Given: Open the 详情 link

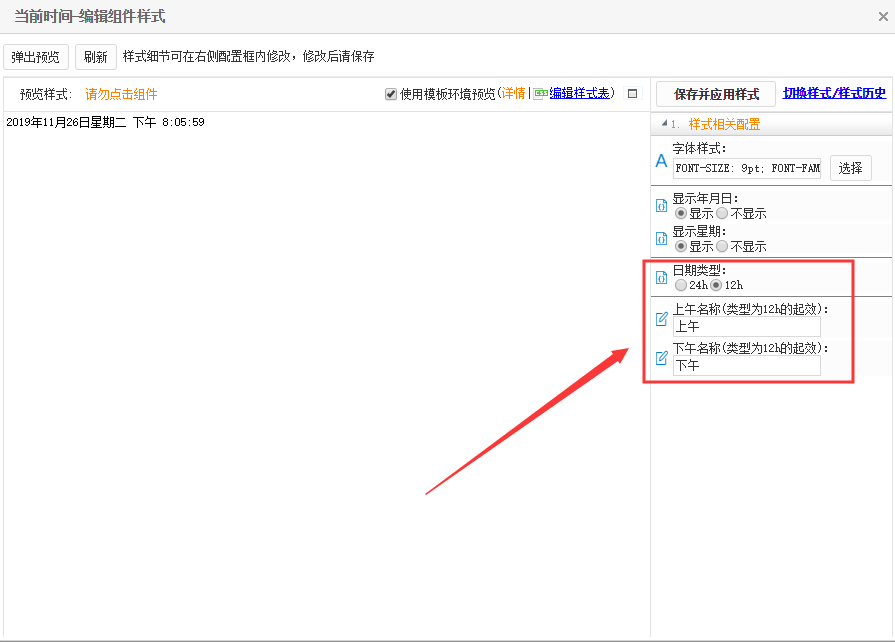Looking at the screenshot, I should (x=513, y=94).
